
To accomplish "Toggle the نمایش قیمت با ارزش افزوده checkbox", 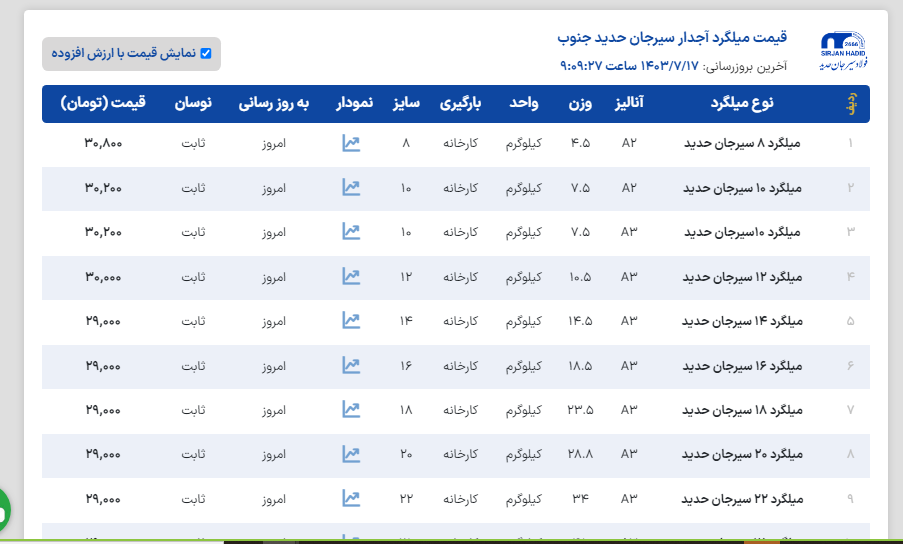I will (206, 54).
